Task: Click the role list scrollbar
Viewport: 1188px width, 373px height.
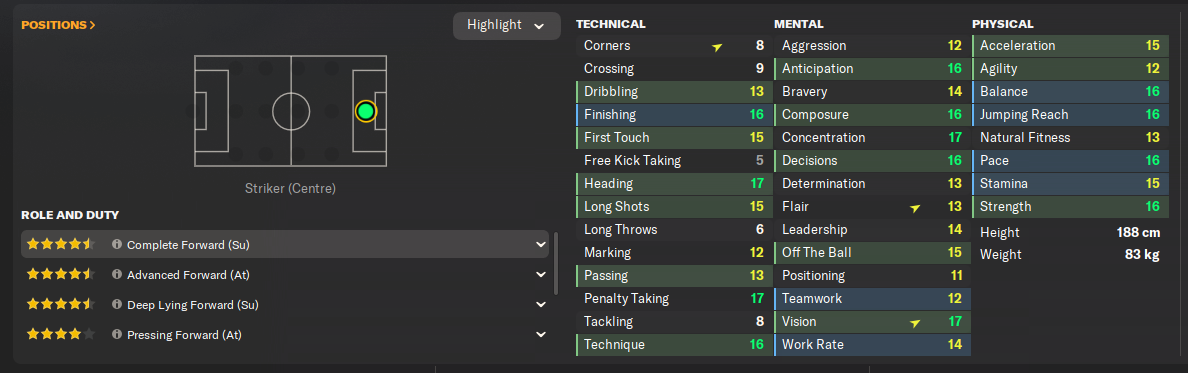Action: pos(556,264)
